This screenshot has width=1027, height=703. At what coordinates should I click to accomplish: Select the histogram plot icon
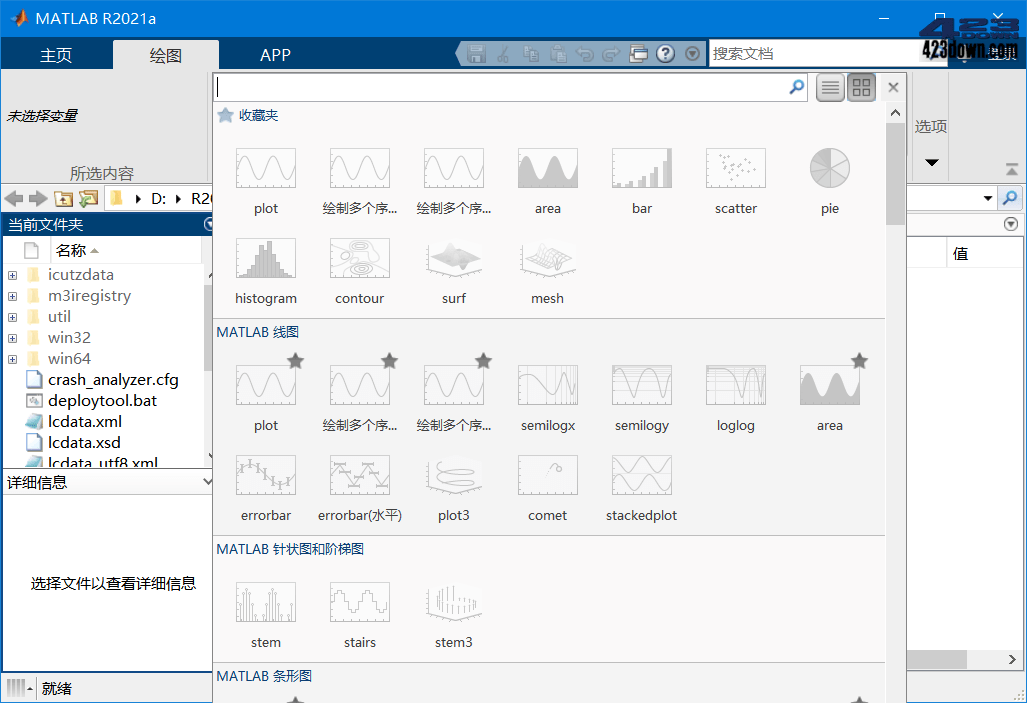(265, 258)
